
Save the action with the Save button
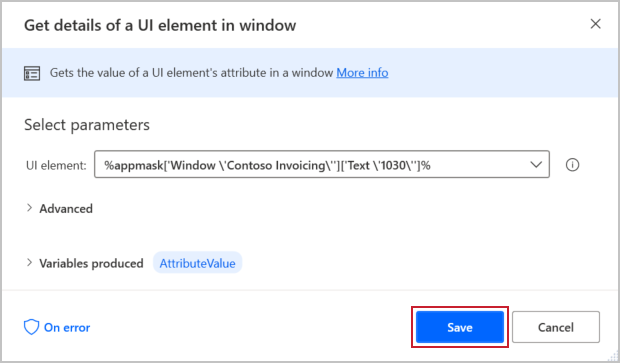460,327
